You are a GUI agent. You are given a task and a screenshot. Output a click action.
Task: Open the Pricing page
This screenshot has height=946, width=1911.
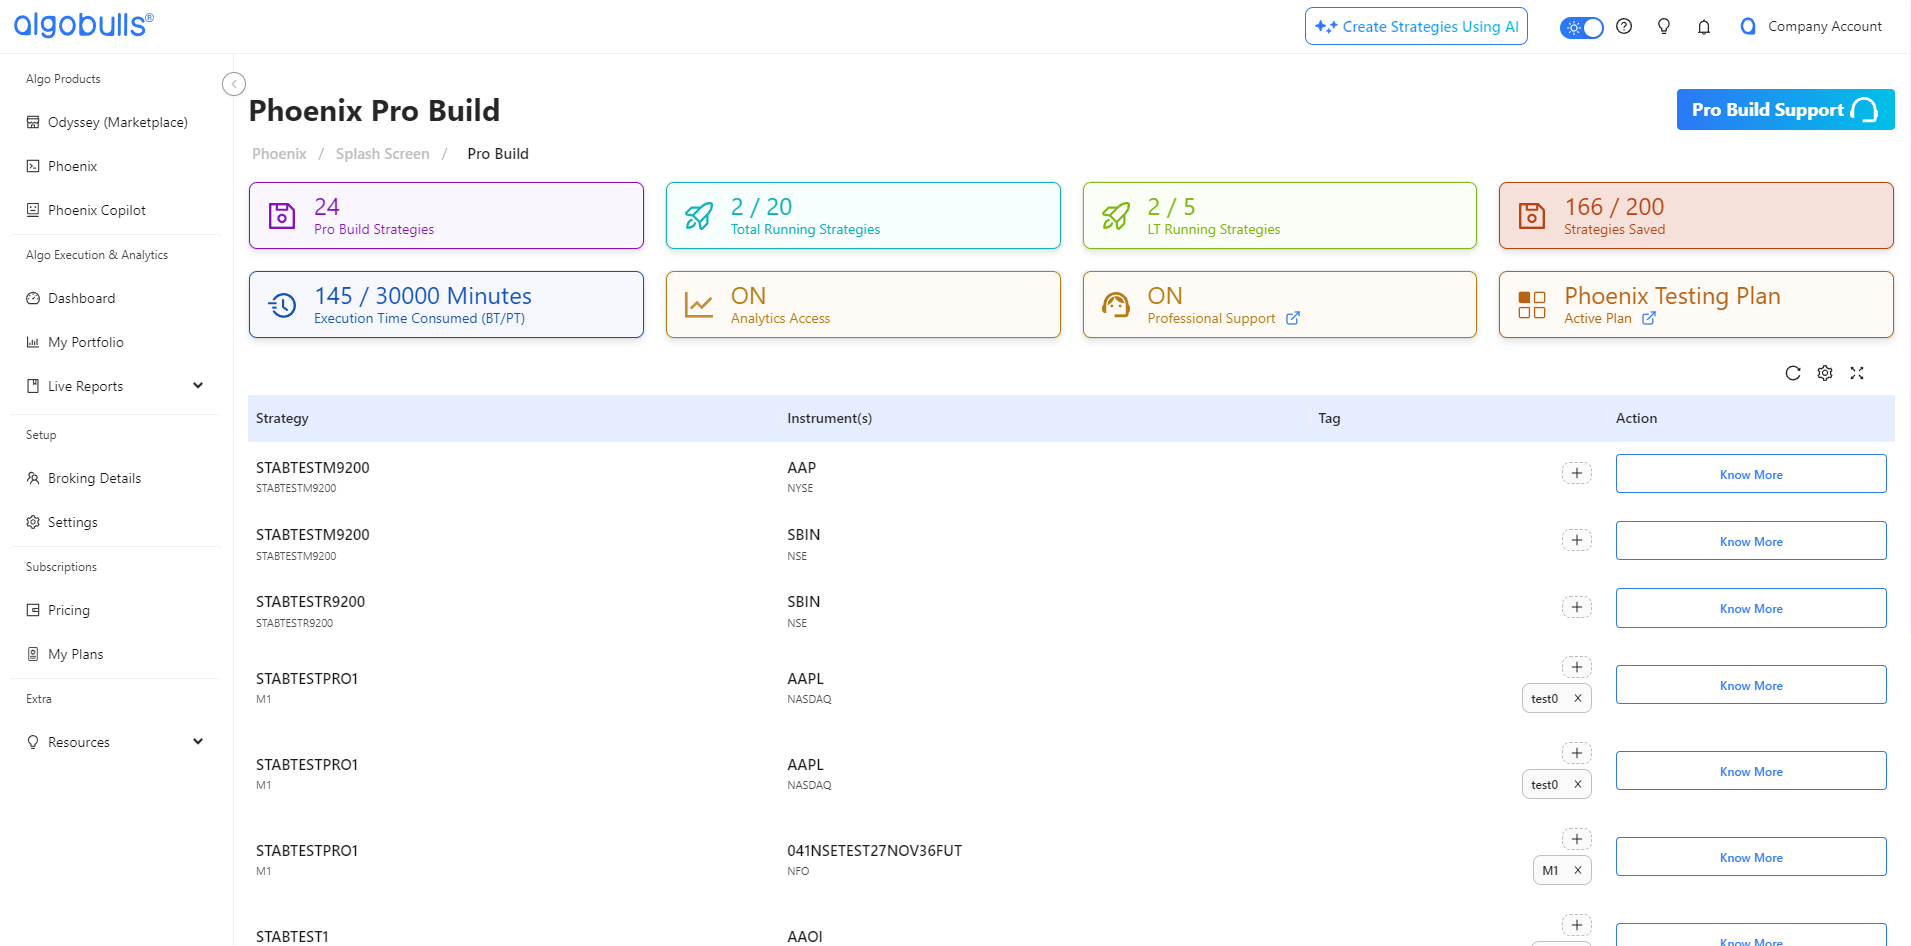point(58,610)
